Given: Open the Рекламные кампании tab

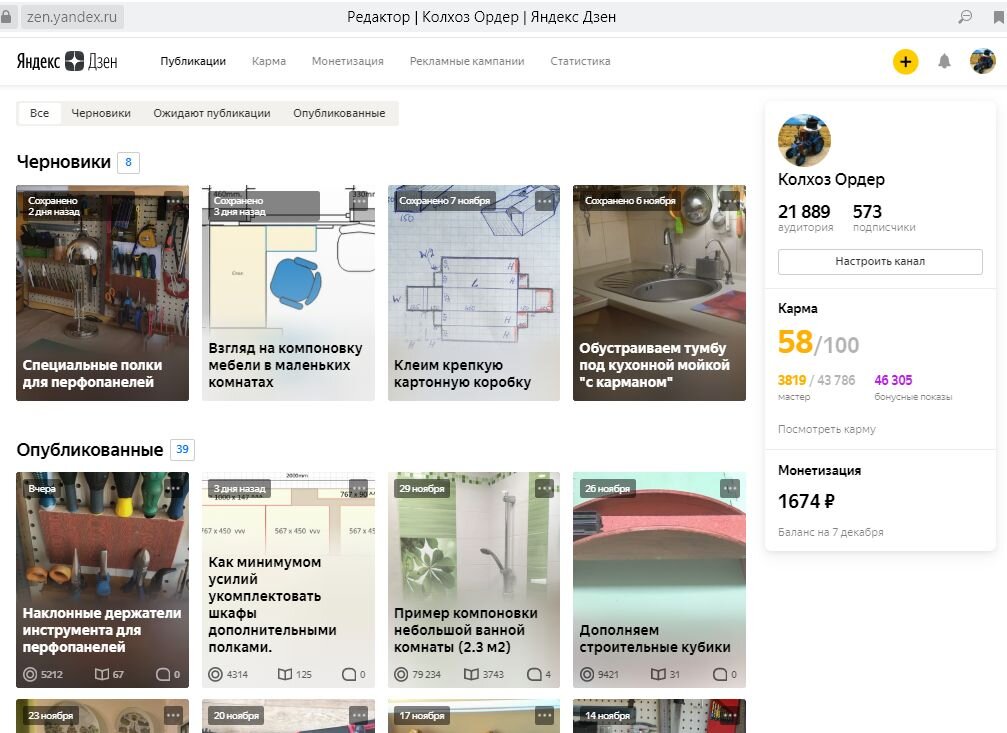Looking at the screenshot, I should [467, 61].
